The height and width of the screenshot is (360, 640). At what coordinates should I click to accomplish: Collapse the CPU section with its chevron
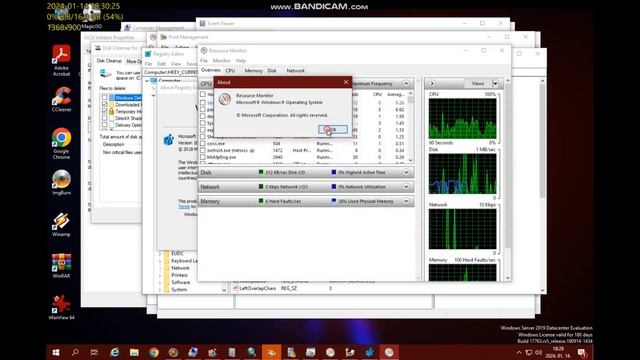tap(406, 83)
